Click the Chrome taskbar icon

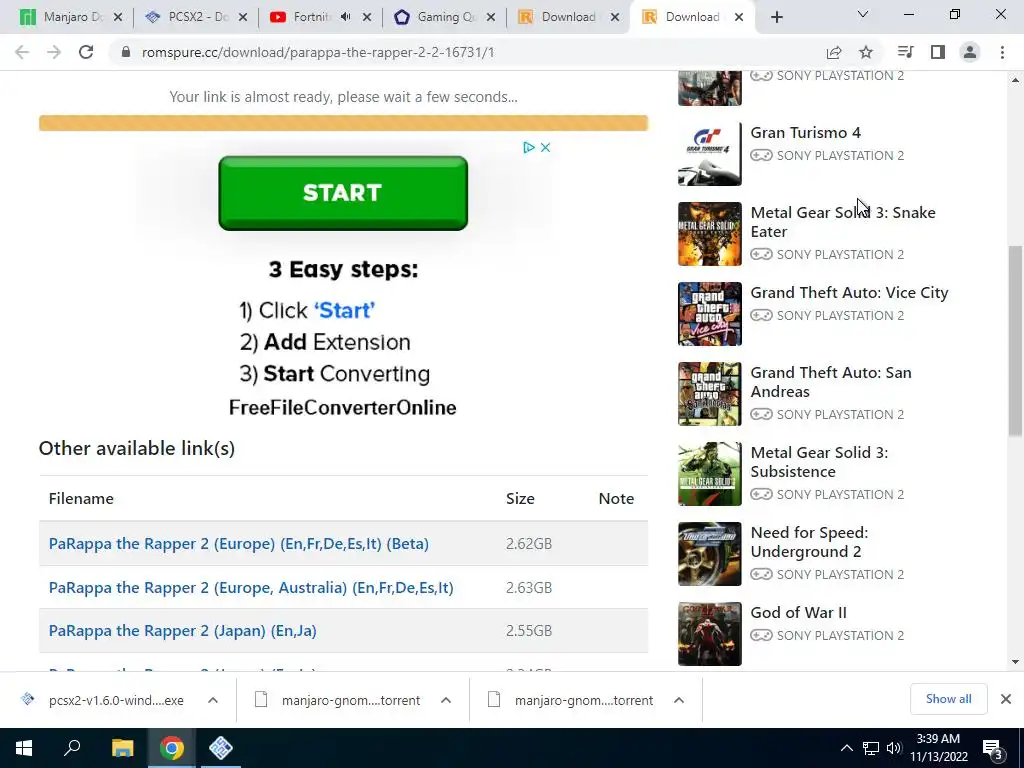click(x=172, y=748)
